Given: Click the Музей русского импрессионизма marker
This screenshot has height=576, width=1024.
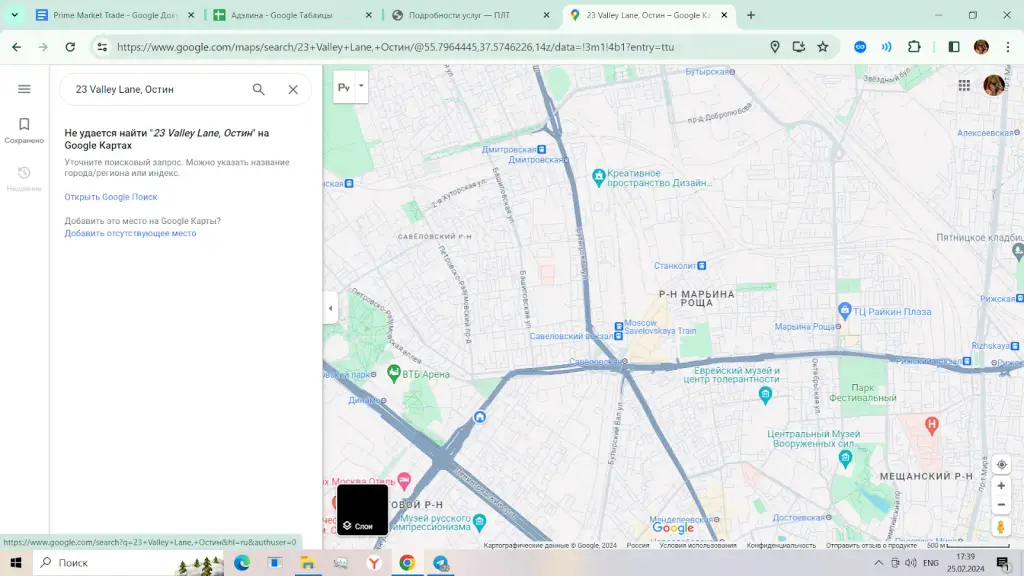Looking at the screenshot, I should 480,521.
